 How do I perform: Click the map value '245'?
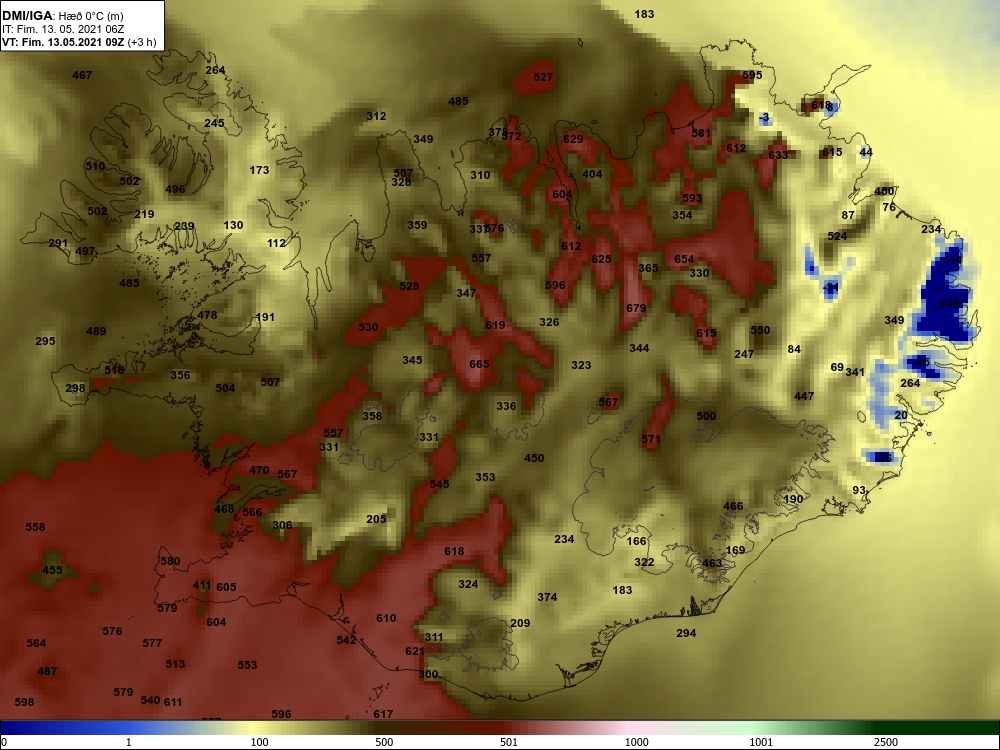tap(214, 123)
